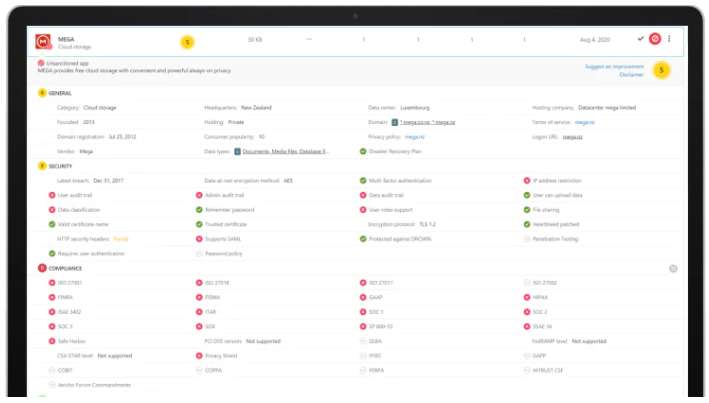Click the HITRUST CSF label
This screenshot has height=403, width=709.
click(548, 370)
